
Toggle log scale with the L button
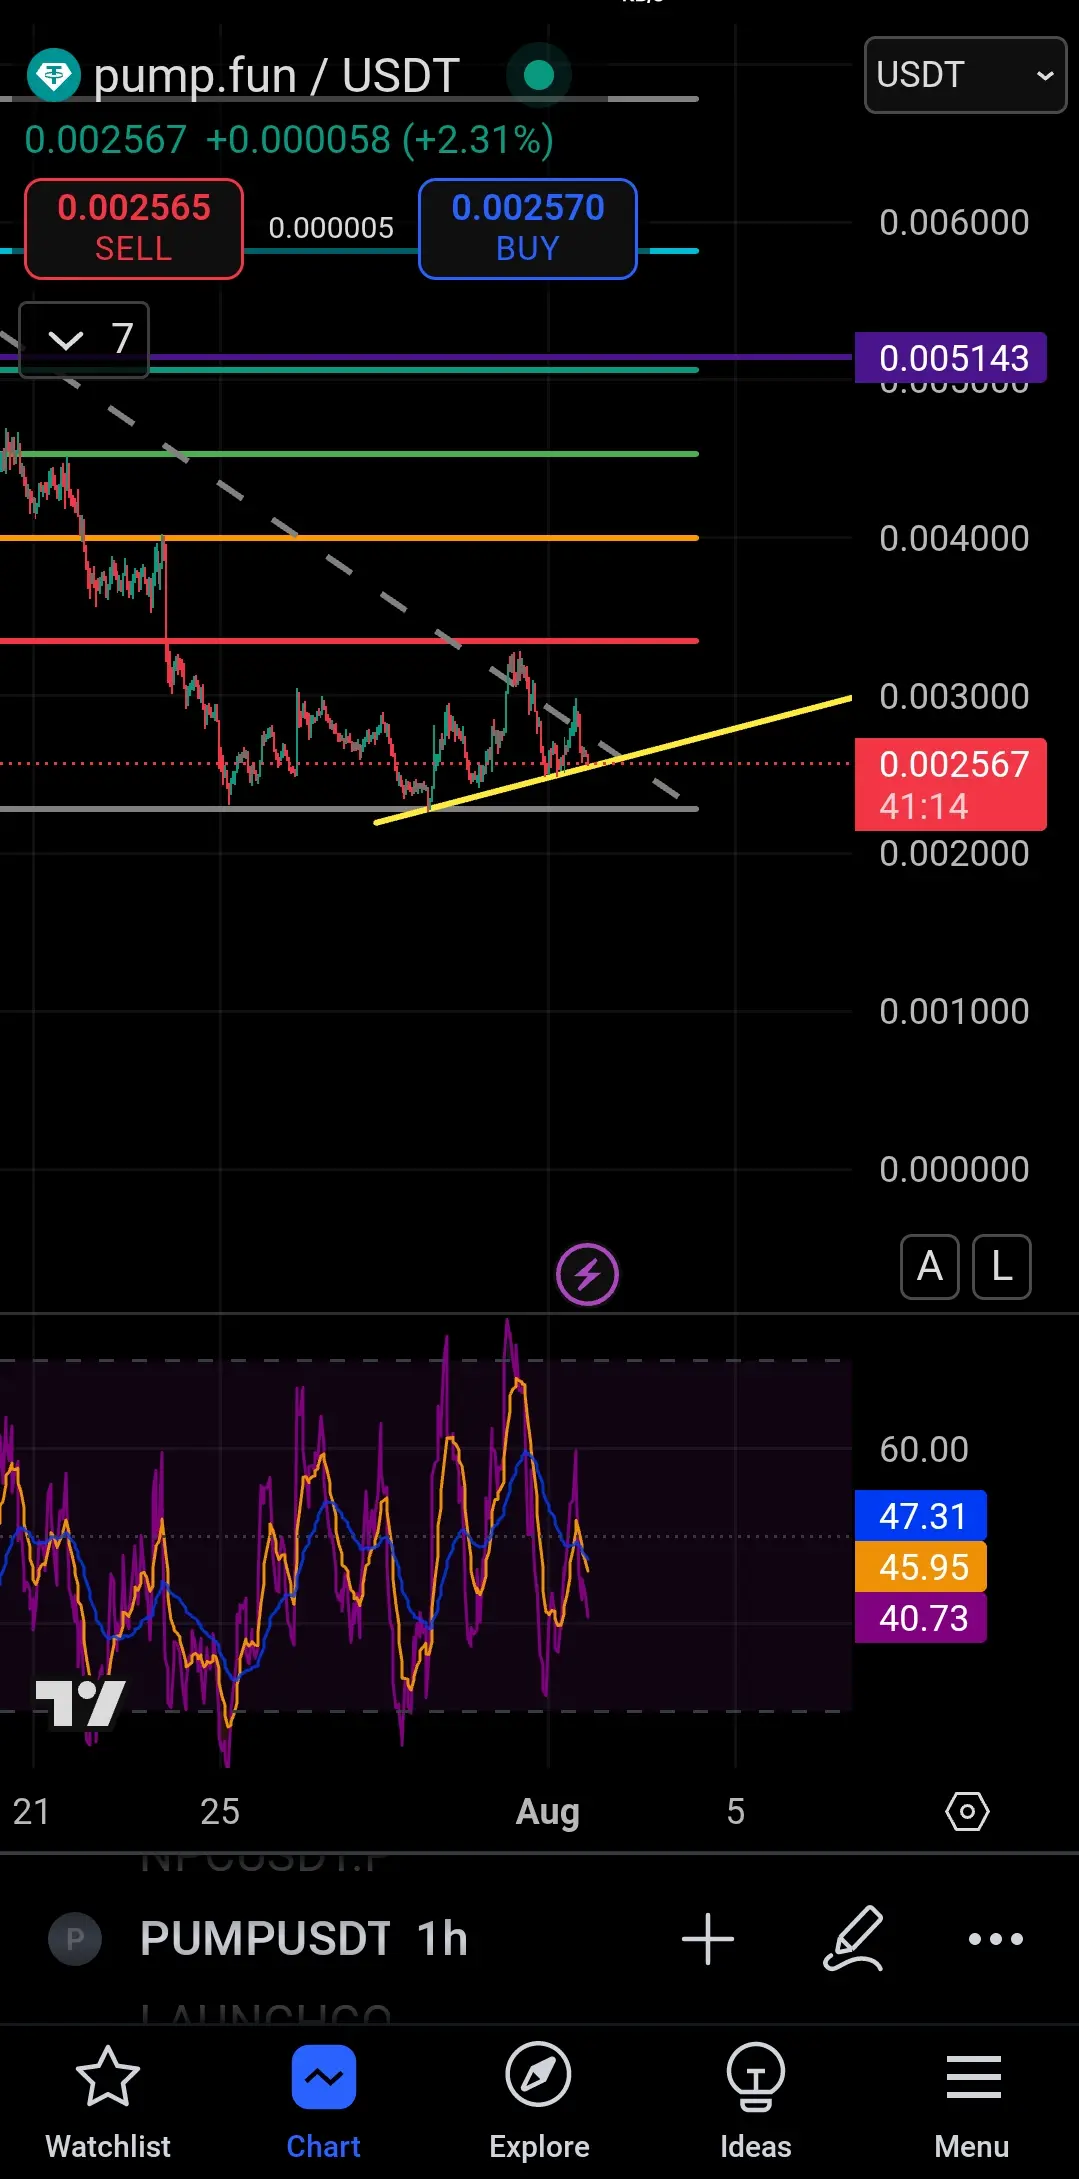(1002, 1267)
